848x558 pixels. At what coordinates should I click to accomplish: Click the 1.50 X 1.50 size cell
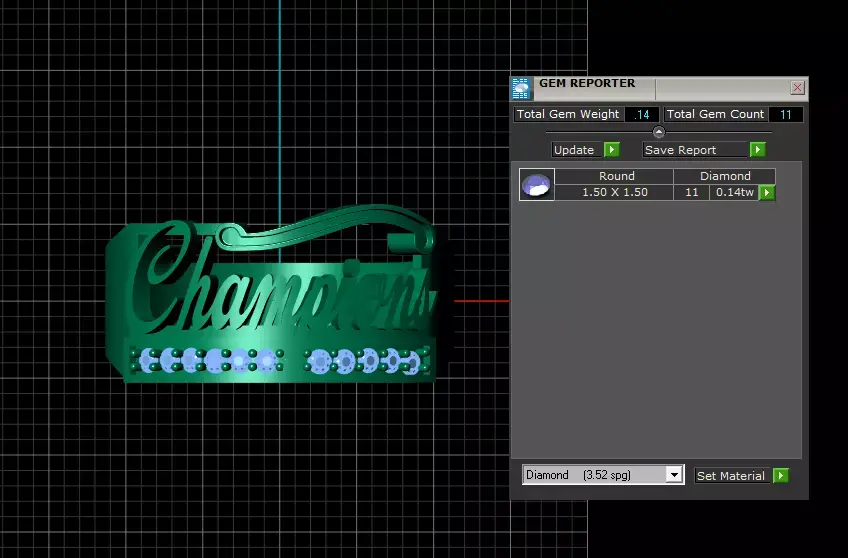pyautogui.click(x=614, y=192)
